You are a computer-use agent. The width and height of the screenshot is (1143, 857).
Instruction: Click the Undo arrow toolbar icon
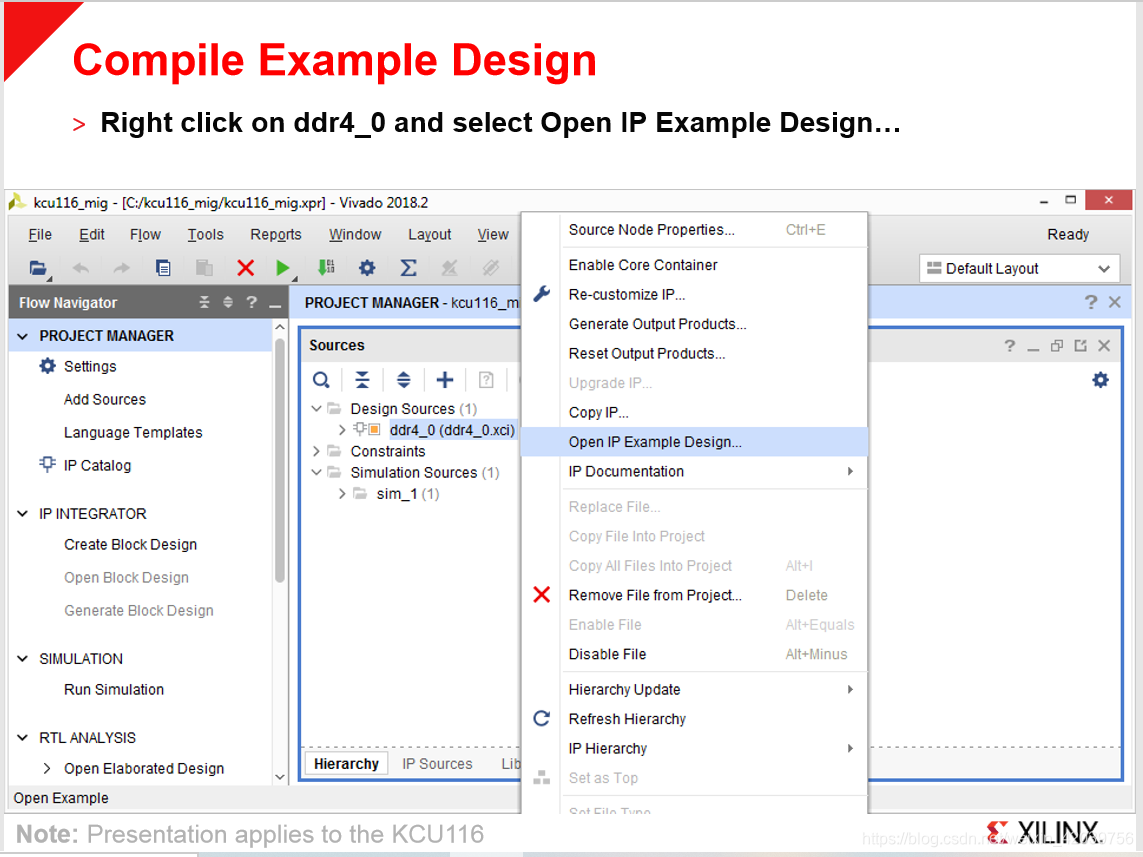point(81,268)
